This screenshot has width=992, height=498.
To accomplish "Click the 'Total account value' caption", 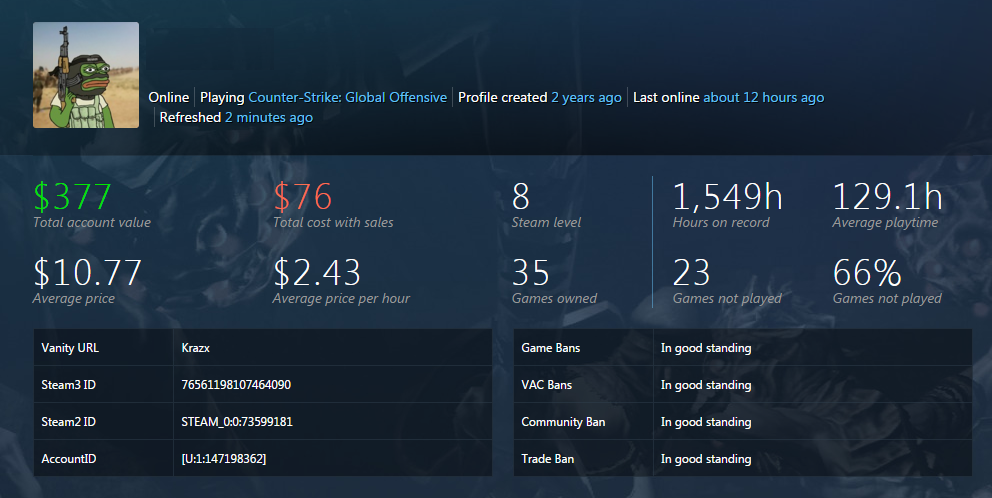I will click(x=92, y=223).
